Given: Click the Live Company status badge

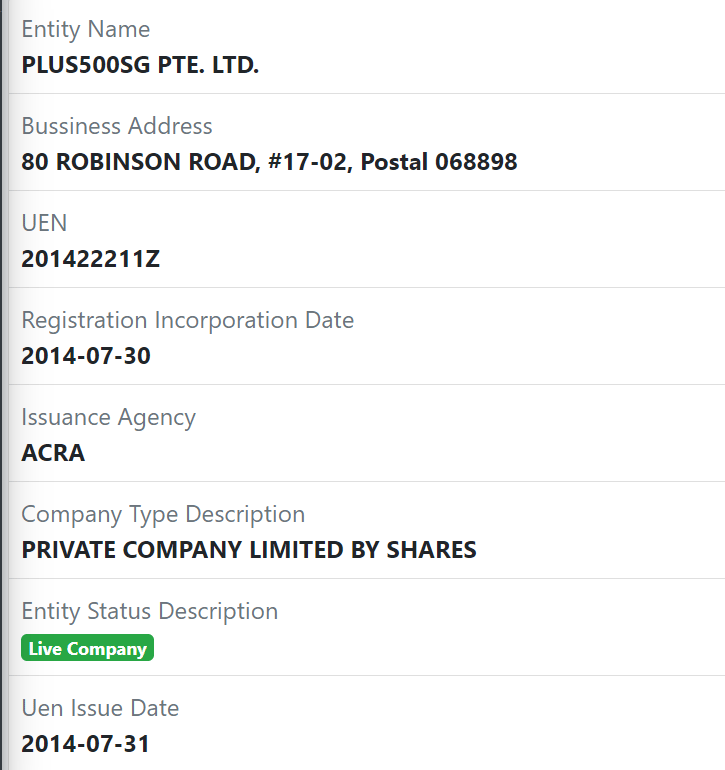Looking at the screenshot, I should pyautogui.click(x=87, y=649).
